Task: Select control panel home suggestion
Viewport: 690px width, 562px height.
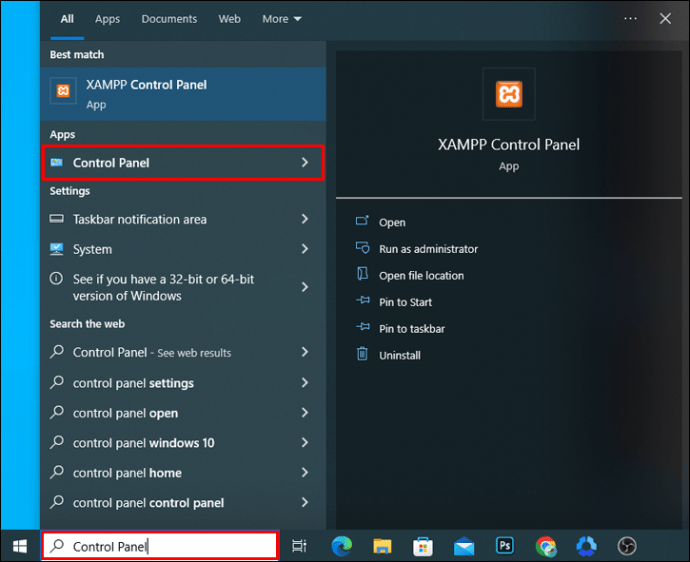Action: pyautogui.click(x=183, y=473)
